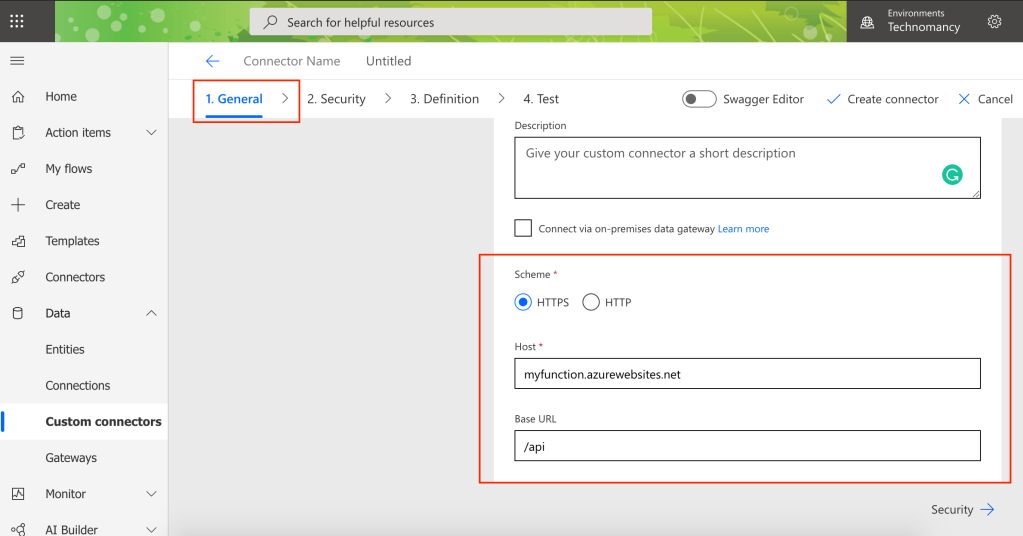1023x536 pixels.
Task: Enable the Swagger Editor toggle
Action: click(699, 99)
